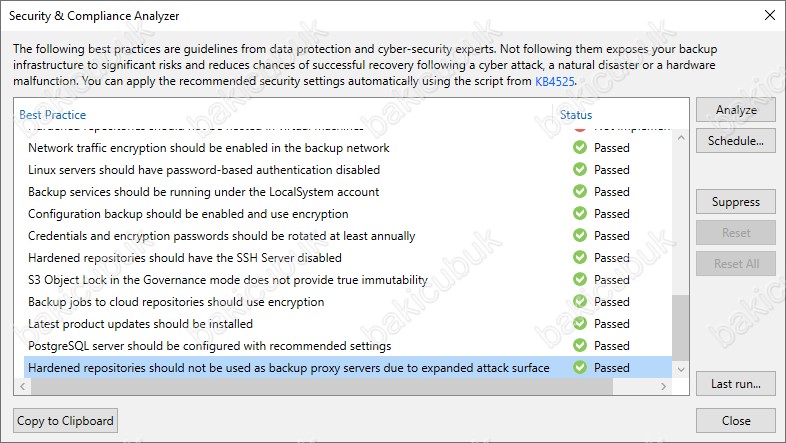This screenshot has width=786, height=443.
Task: Click the vertical scrollbar up arrow
Action: 681,137
